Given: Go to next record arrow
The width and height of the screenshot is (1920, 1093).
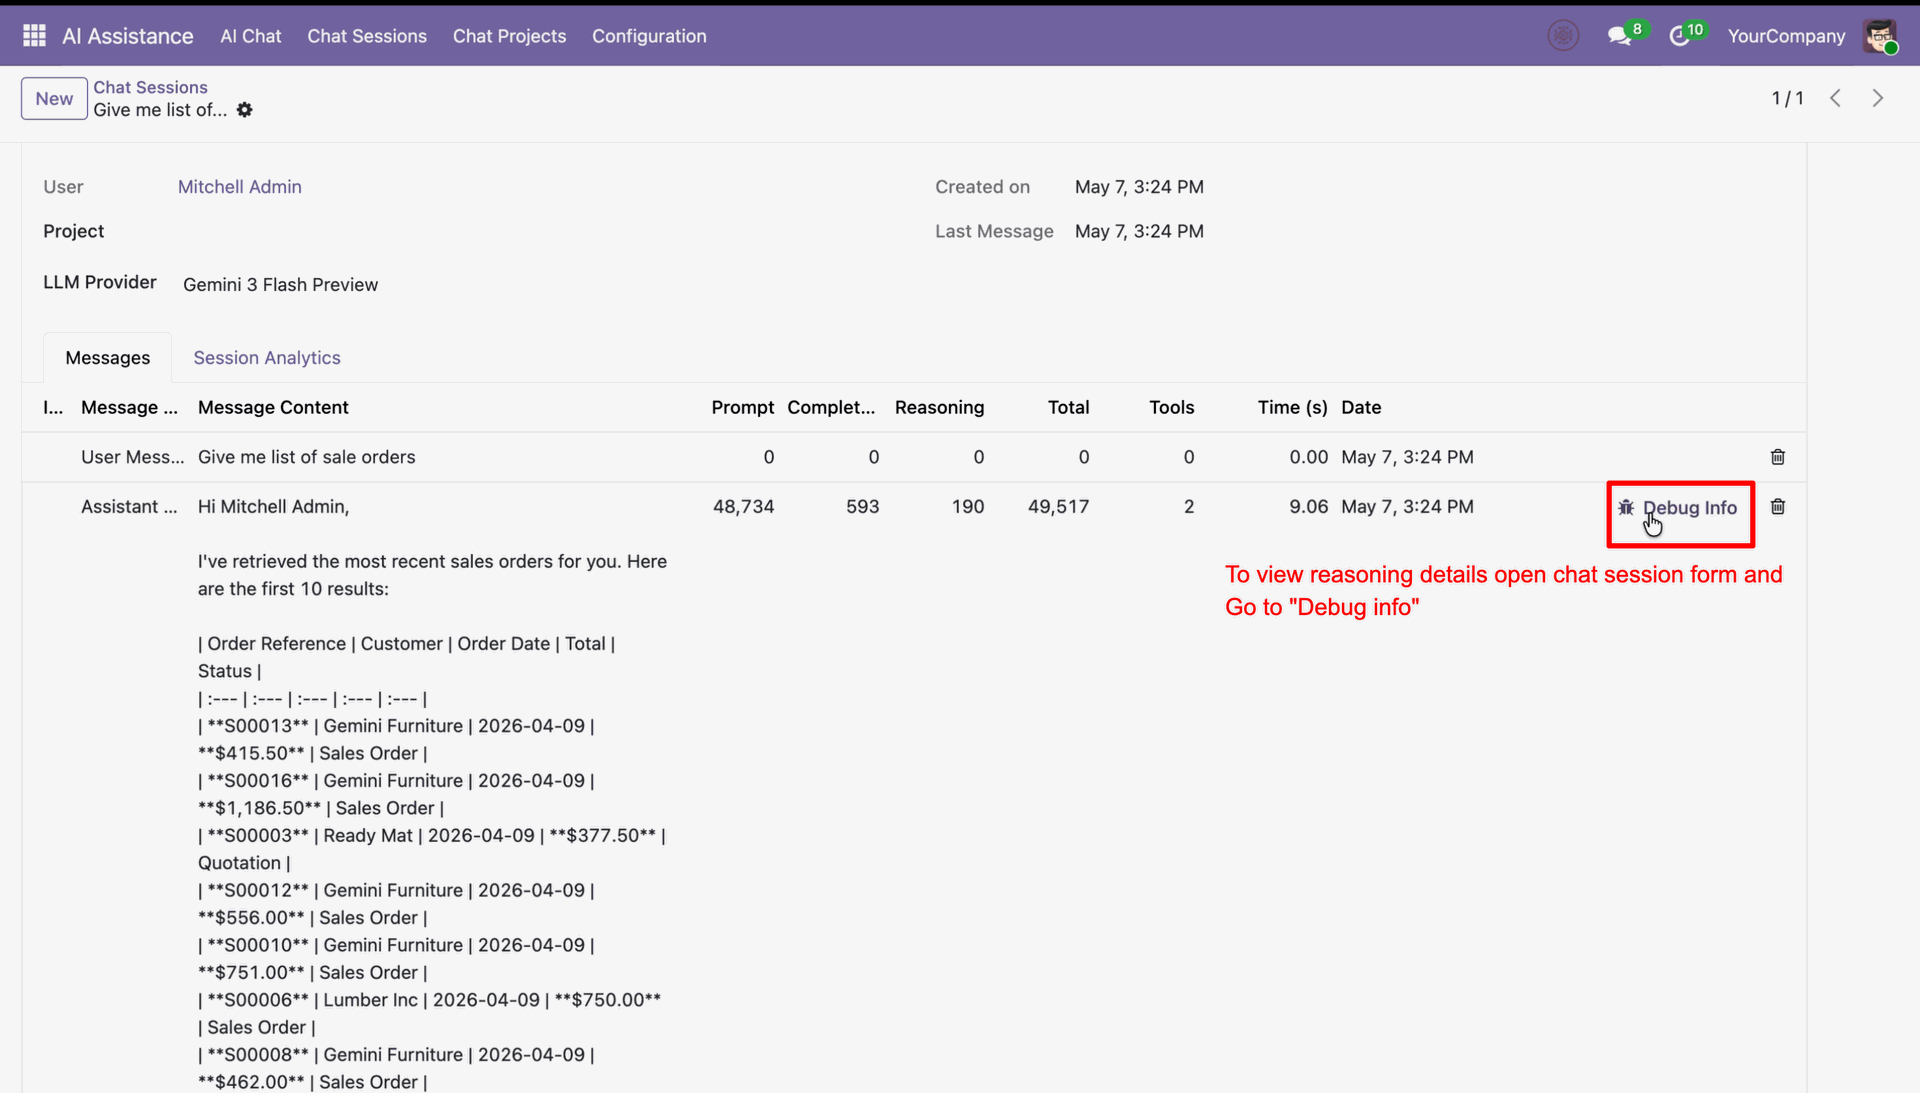Looking at the screenshot, I should [x=1878, y=98].
